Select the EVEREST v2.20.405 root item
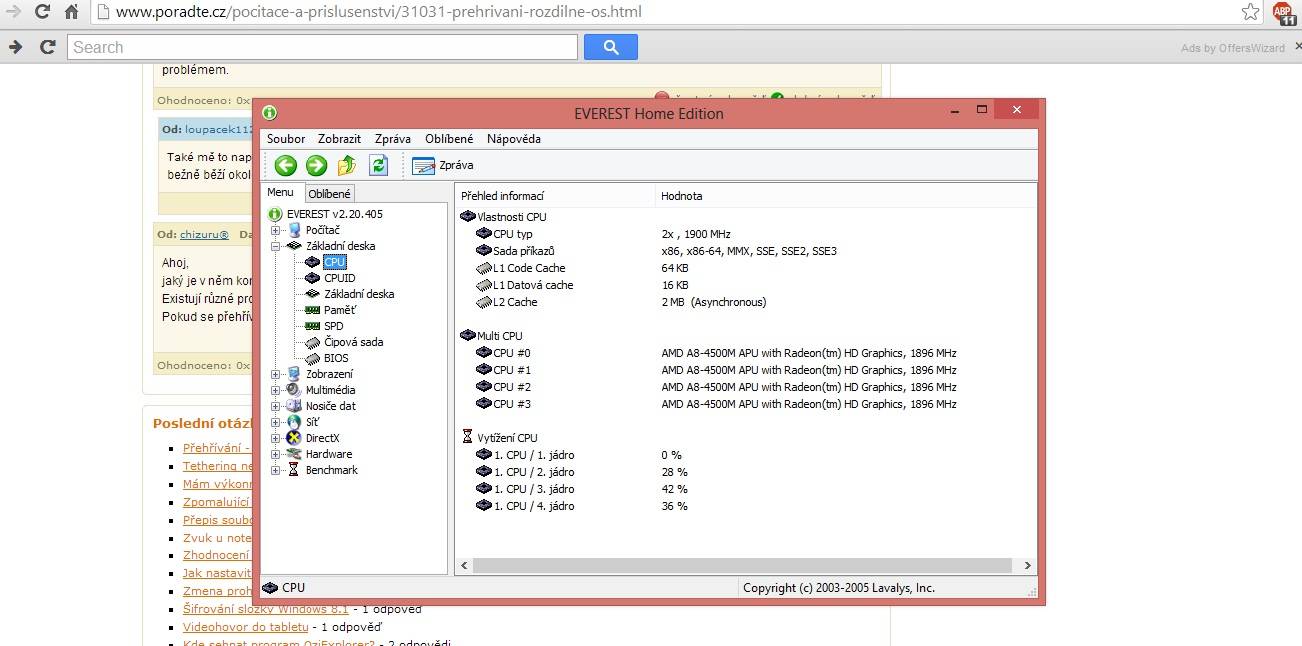Screen dimensions: 1302x646 [x=325, y=214]
